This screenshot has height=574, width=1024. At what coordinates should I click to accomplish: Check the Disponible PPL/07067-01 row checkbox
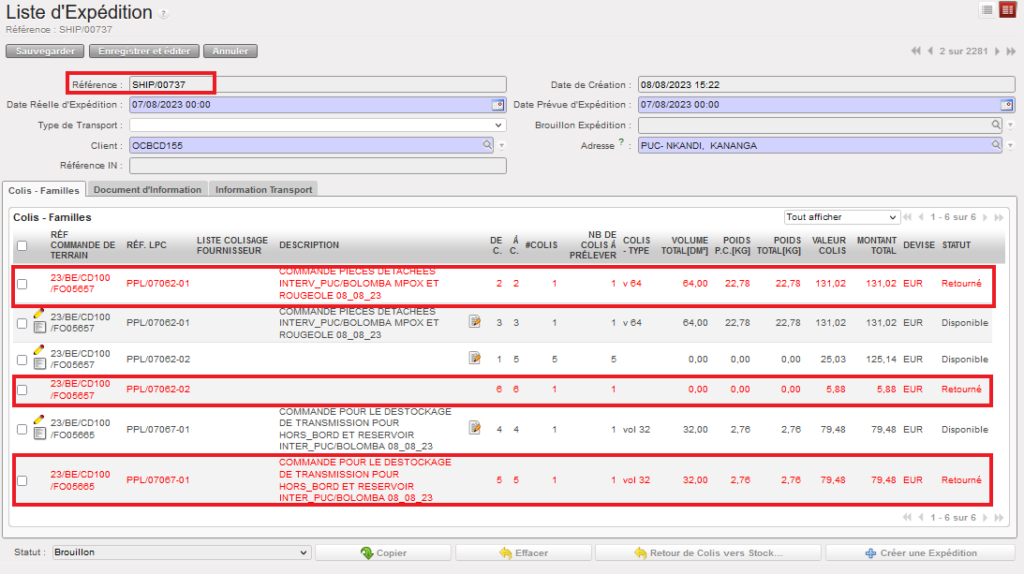(22, 429)
